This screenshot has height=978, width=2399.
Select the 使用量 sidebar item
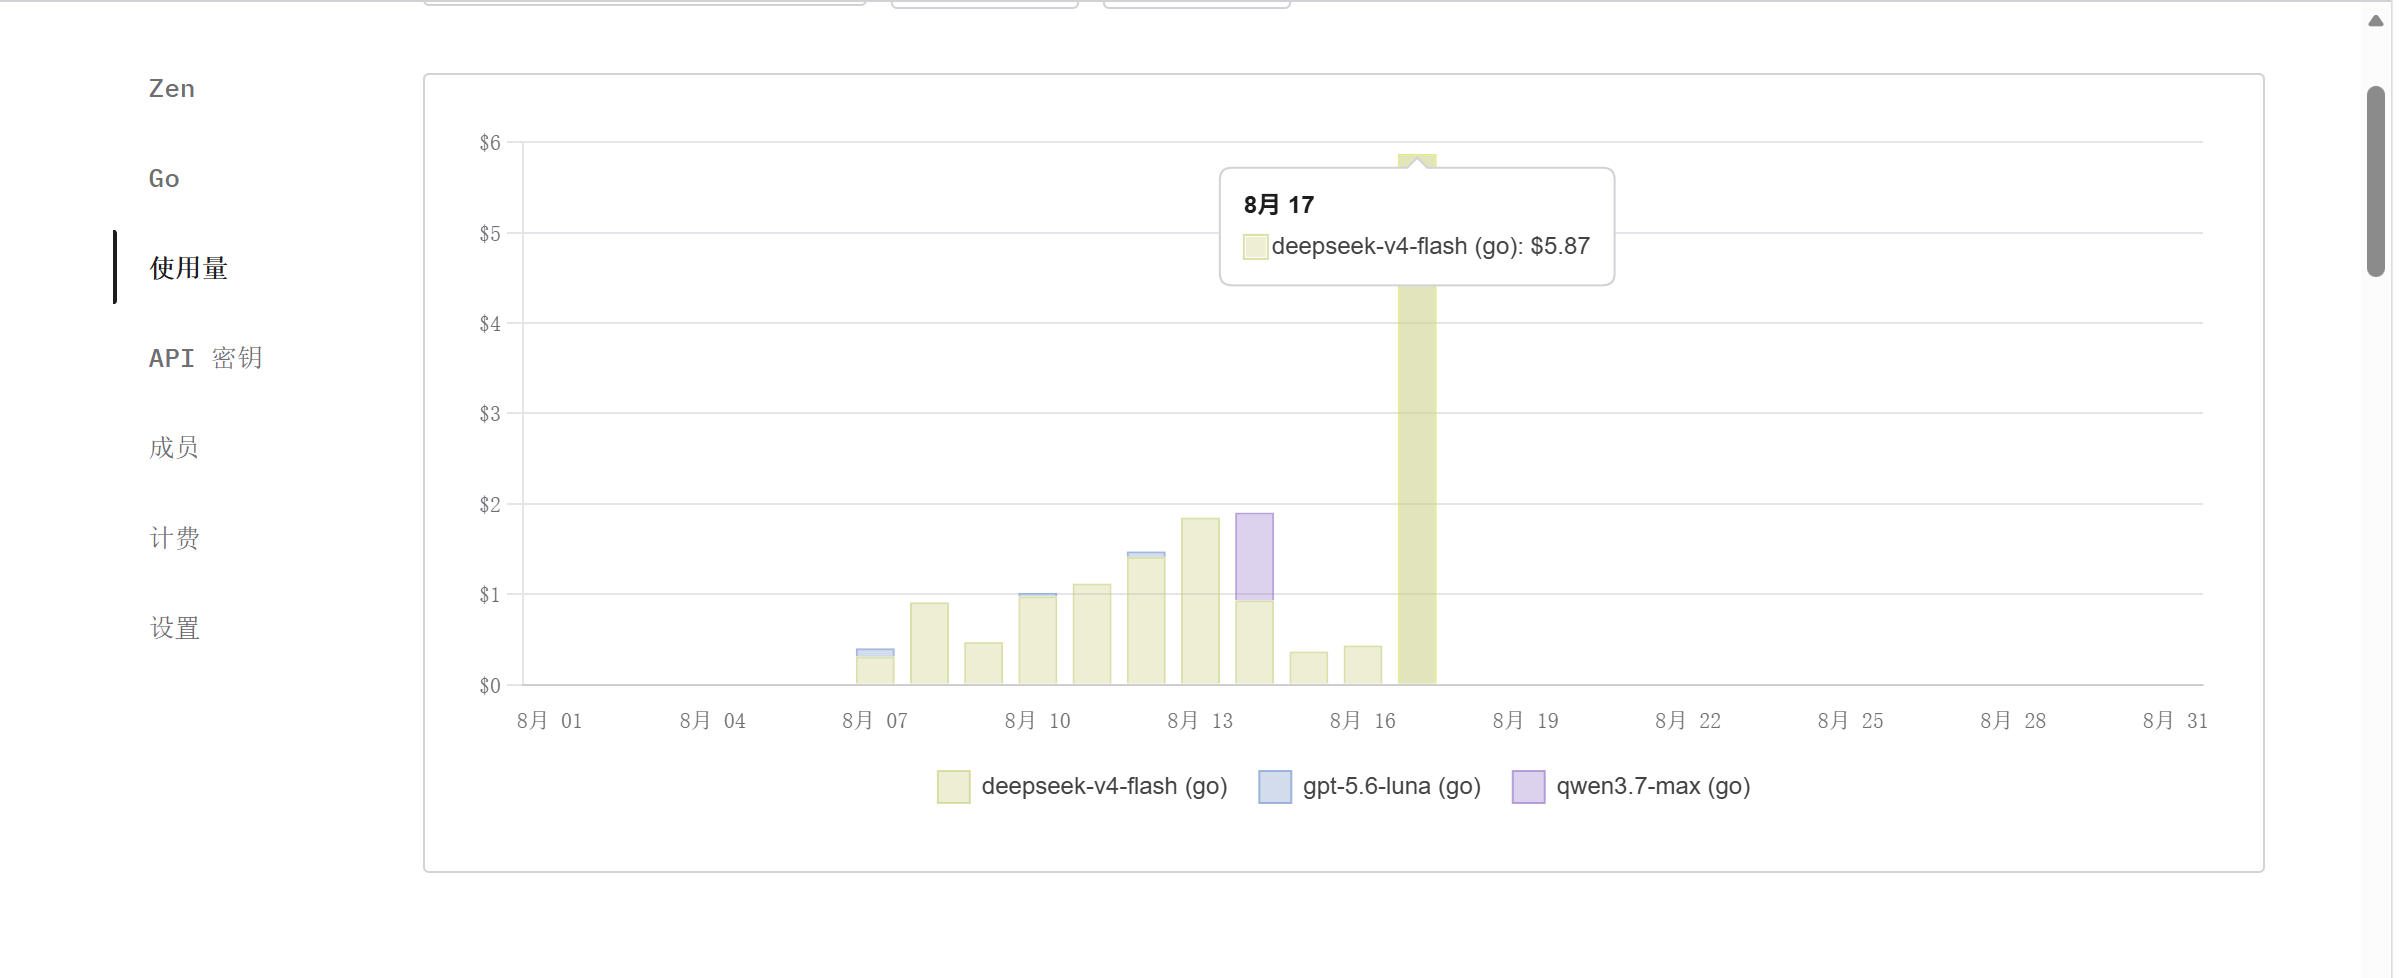point(189,268)
